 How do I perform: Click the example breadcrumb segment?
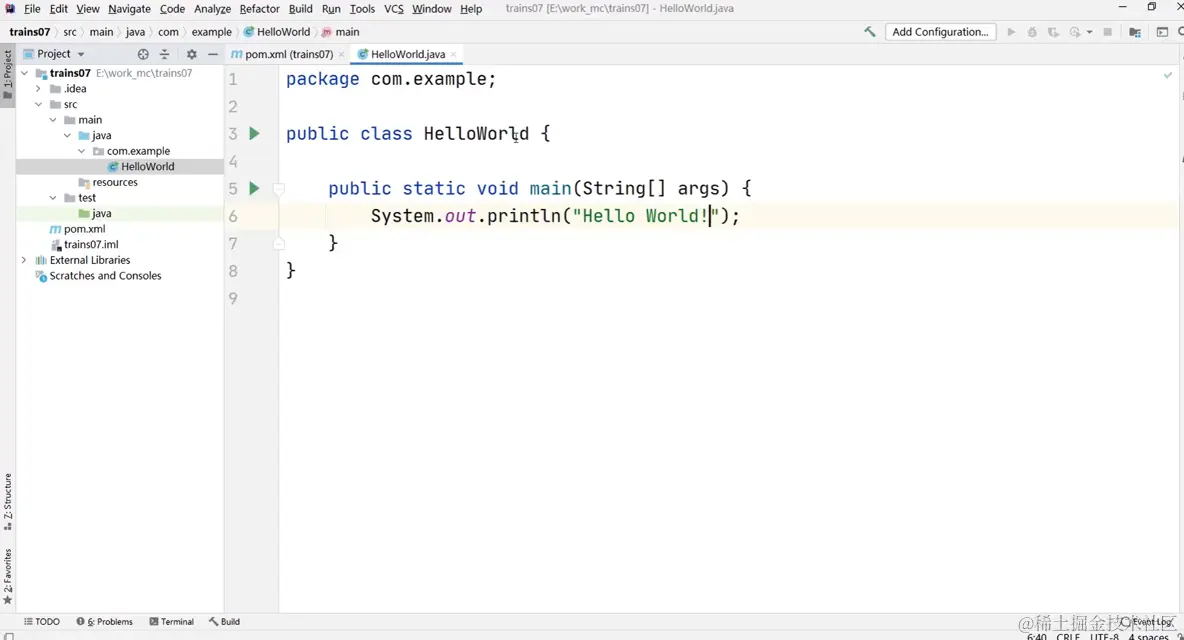click(211, 32)
